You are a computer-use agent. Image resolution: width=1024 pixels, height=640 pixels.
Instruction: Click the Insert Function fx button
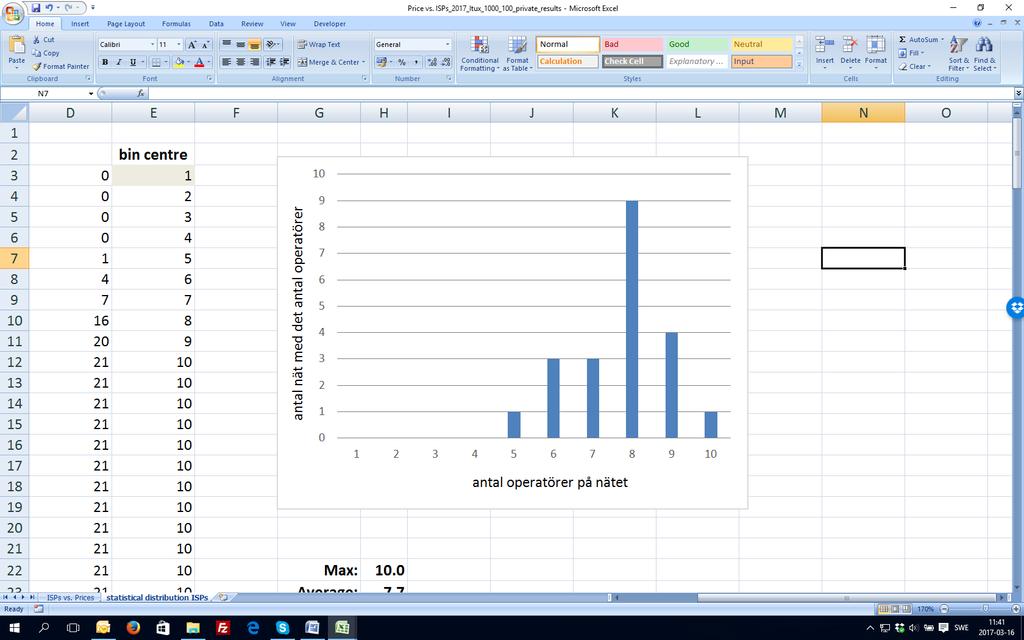141,93
